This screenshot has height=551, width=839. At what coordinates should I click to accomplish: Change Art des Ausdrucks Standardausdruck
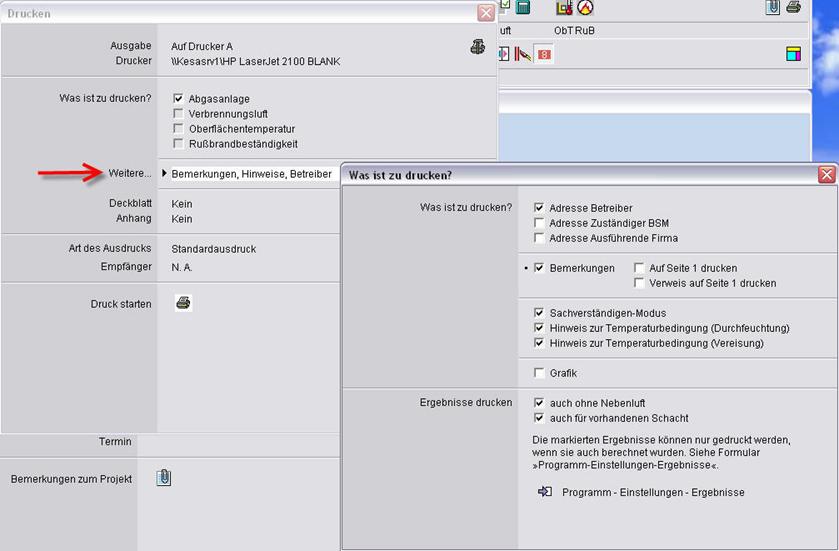coord(213,249)
